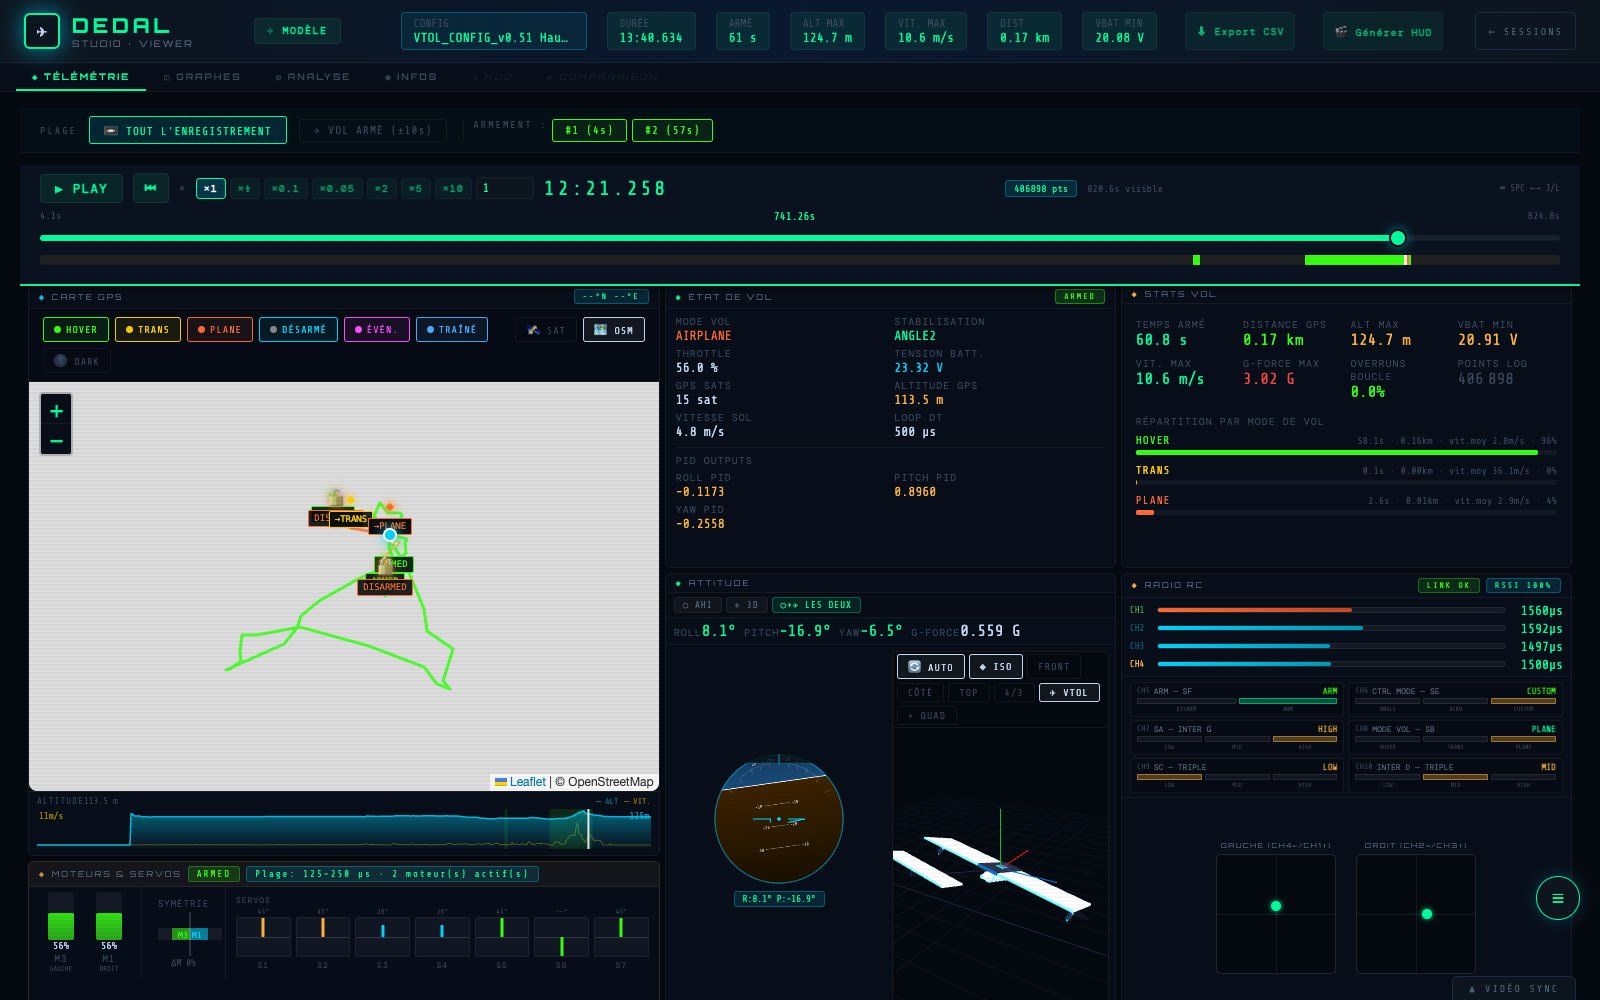Image resolution: width=1600 pixels, height=1000 pixels.
Task: Set playback speed to ×5
Action: 415,188
